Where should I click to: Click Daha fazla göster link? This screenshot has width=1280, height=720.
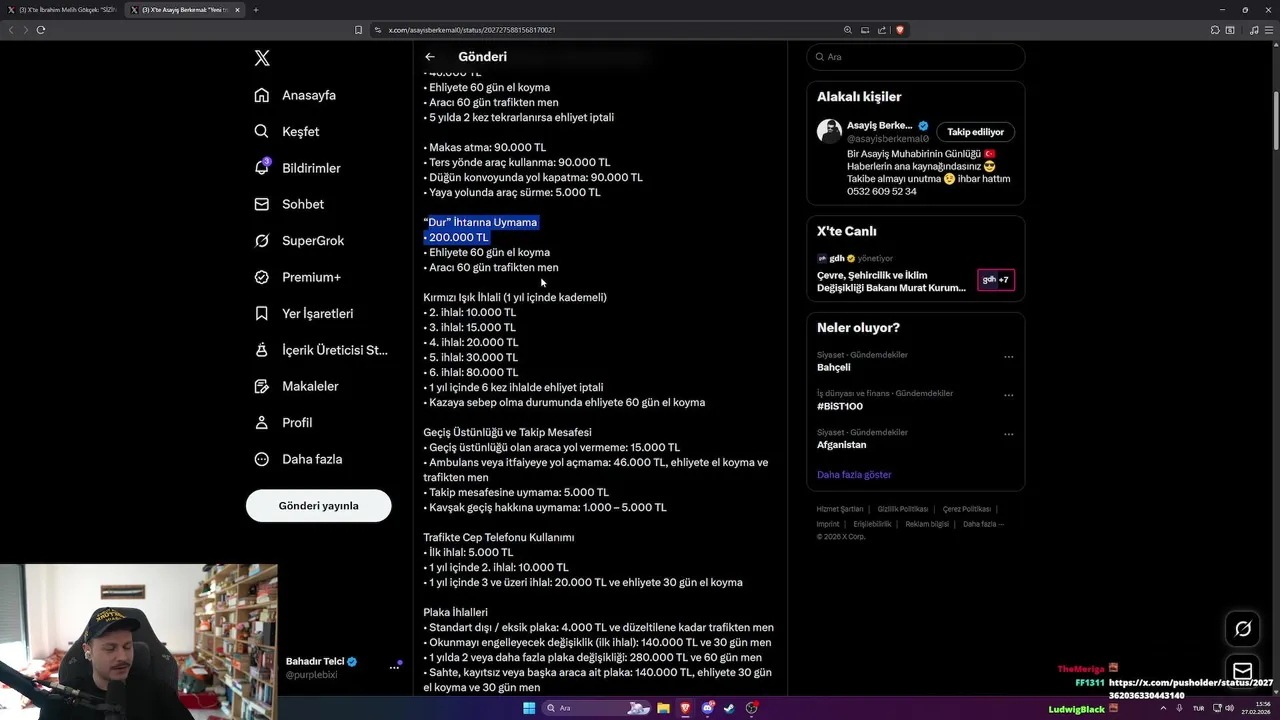(854, 475)
